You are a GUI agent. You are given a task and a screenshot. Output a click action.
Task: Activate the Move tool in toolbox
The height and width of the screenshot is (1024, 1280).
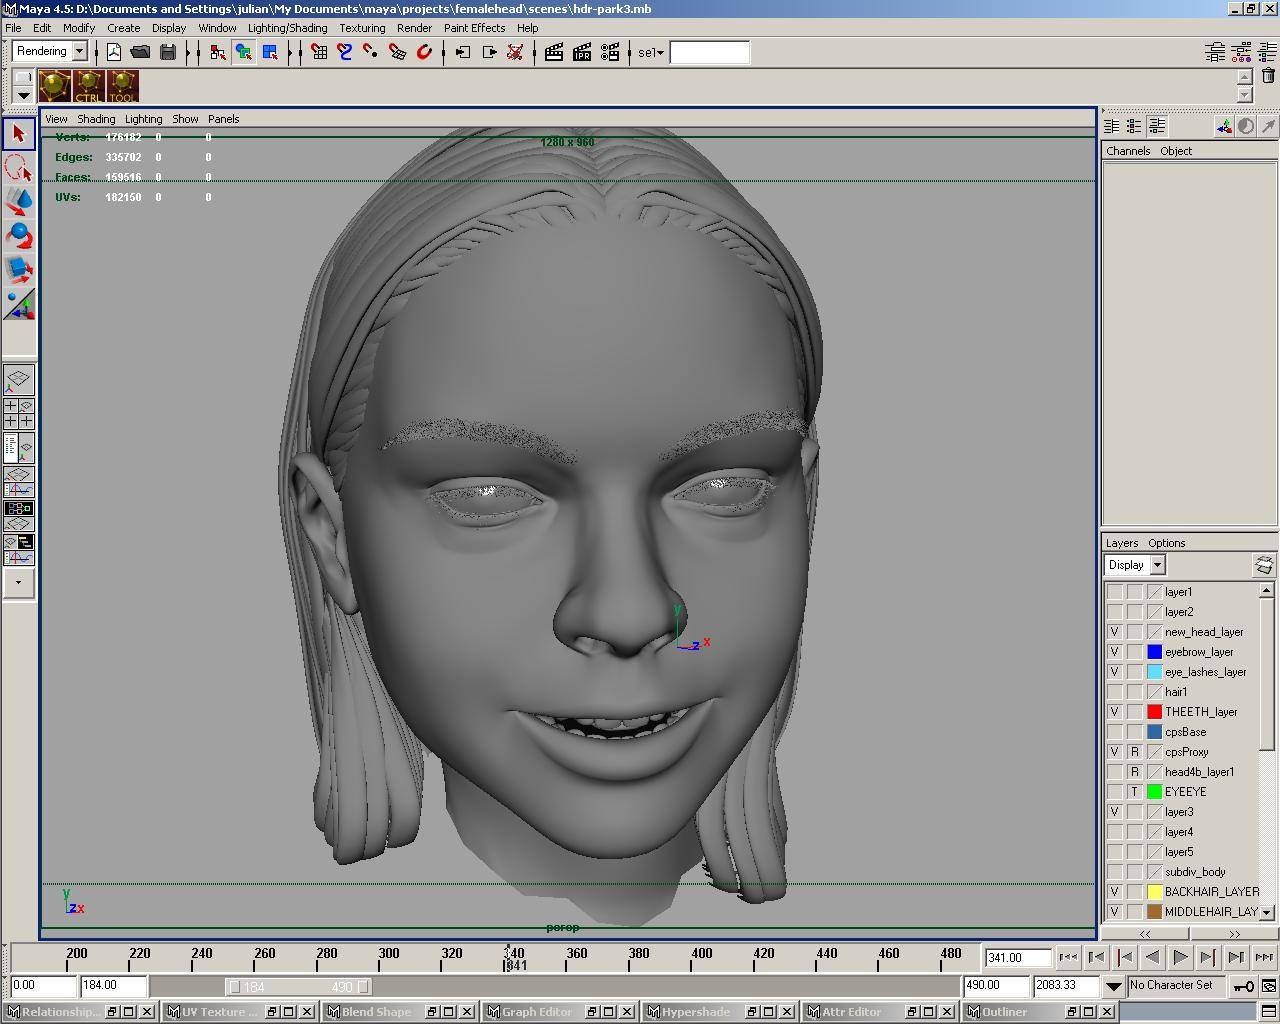(x=18, y=200)
